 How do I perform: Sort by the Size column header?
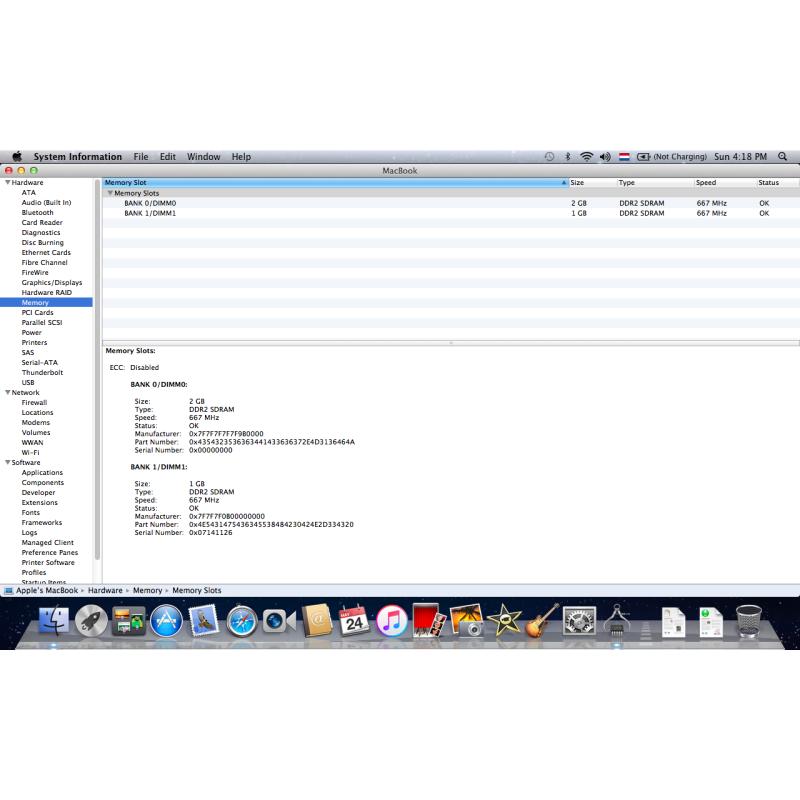click(593, 182)
